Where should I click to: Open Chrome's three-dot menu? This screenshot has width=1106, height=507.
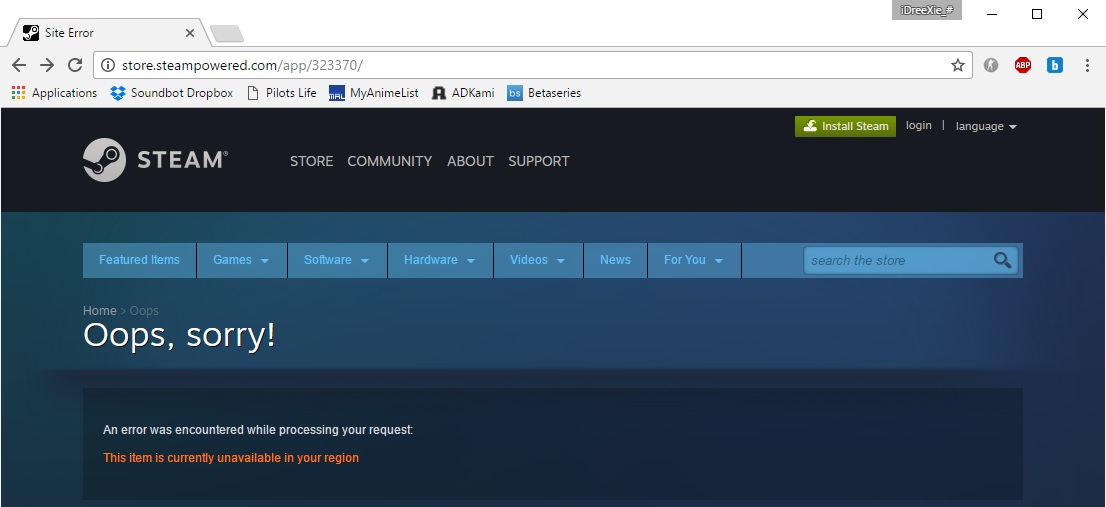1087,66
